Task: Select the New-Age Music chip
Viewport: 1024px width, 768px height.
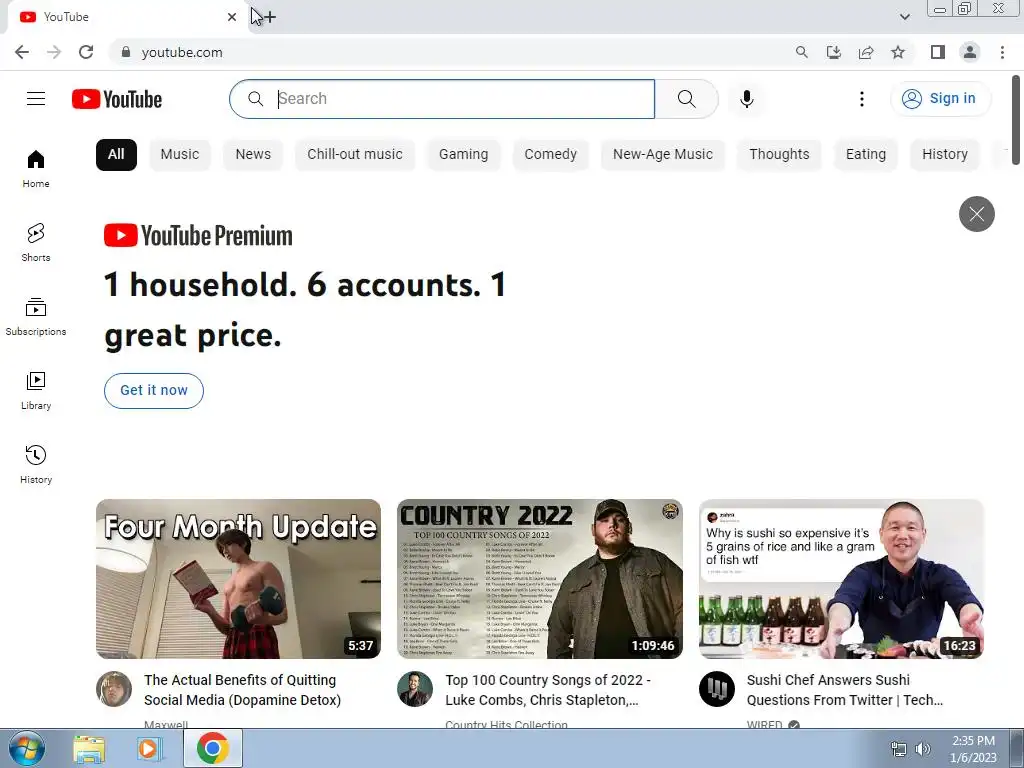Action: 663,155
